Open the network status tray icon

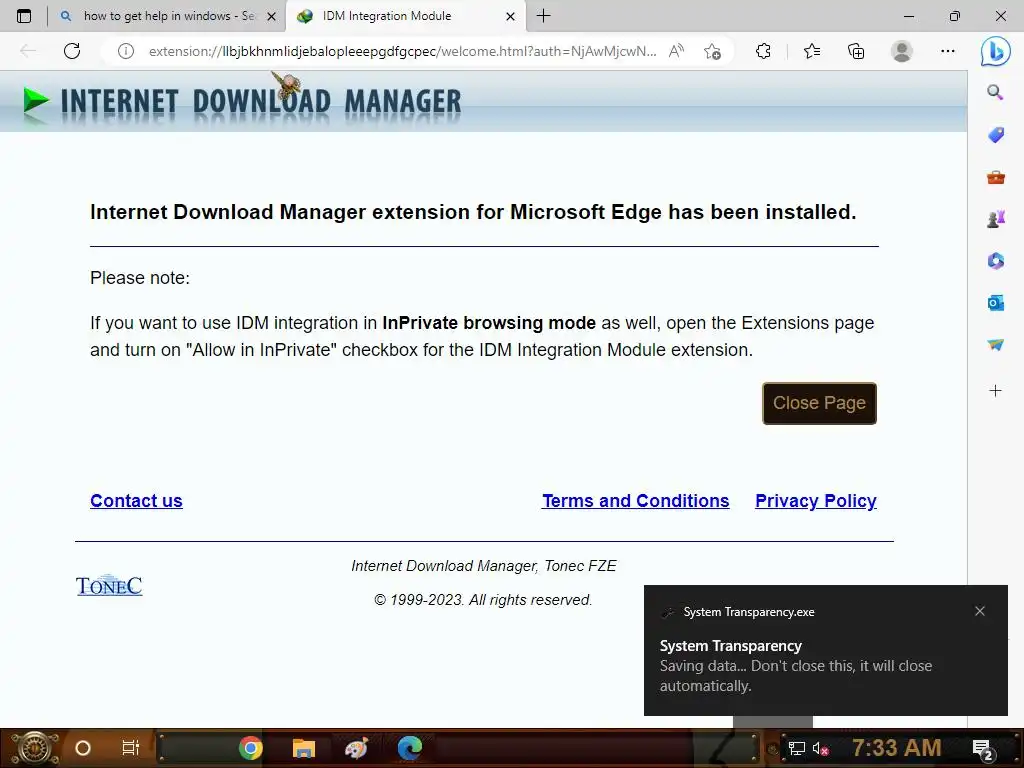797,748
